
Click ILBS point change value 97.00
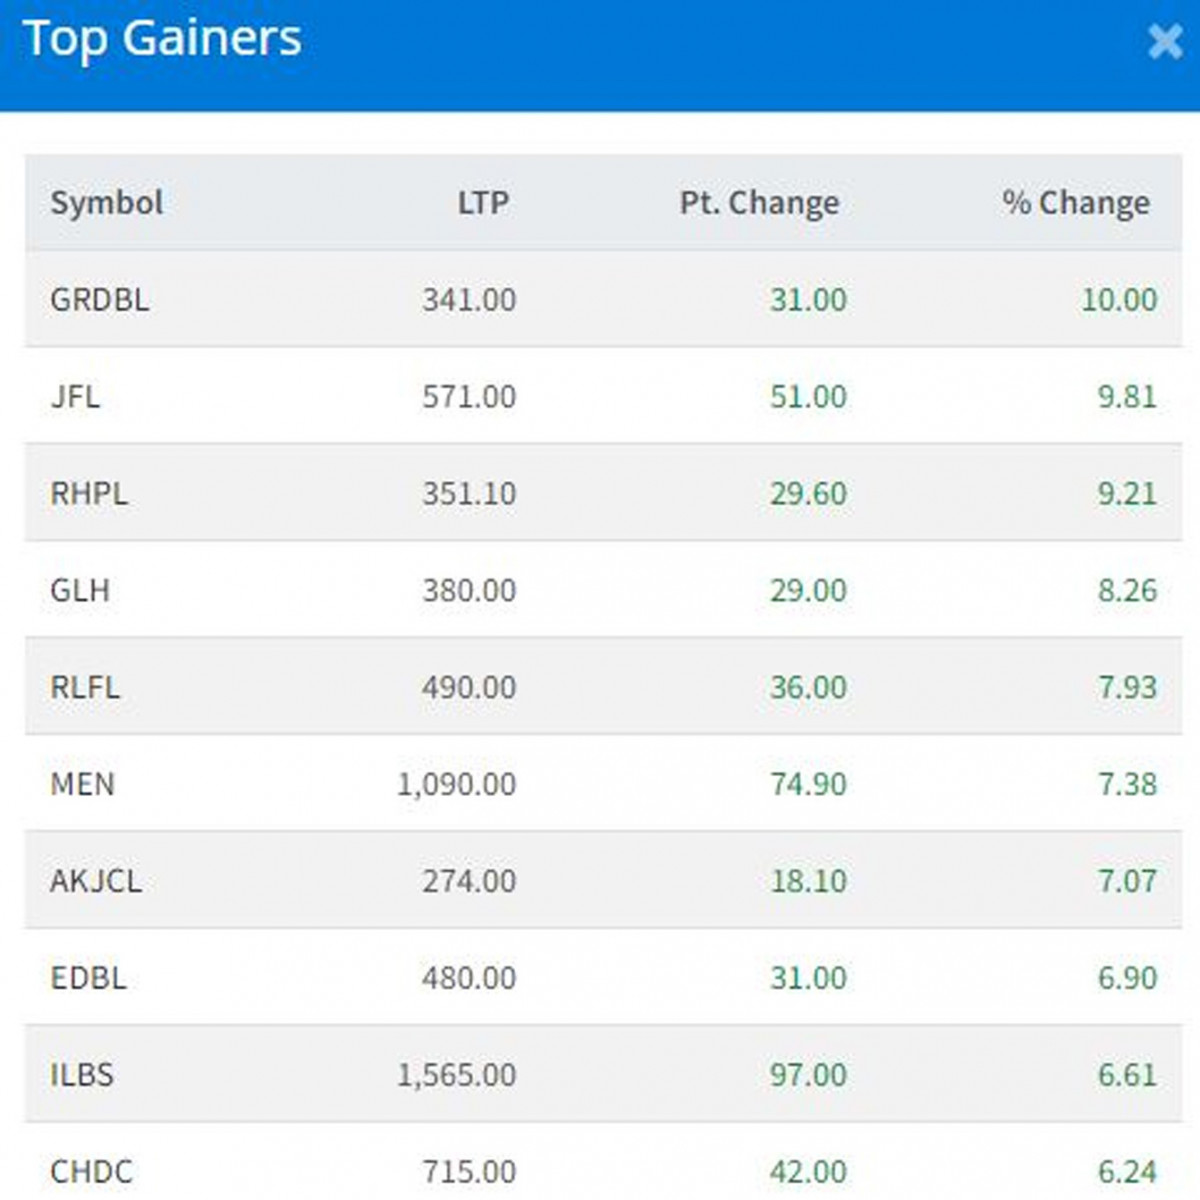[x=808, y=1075]
